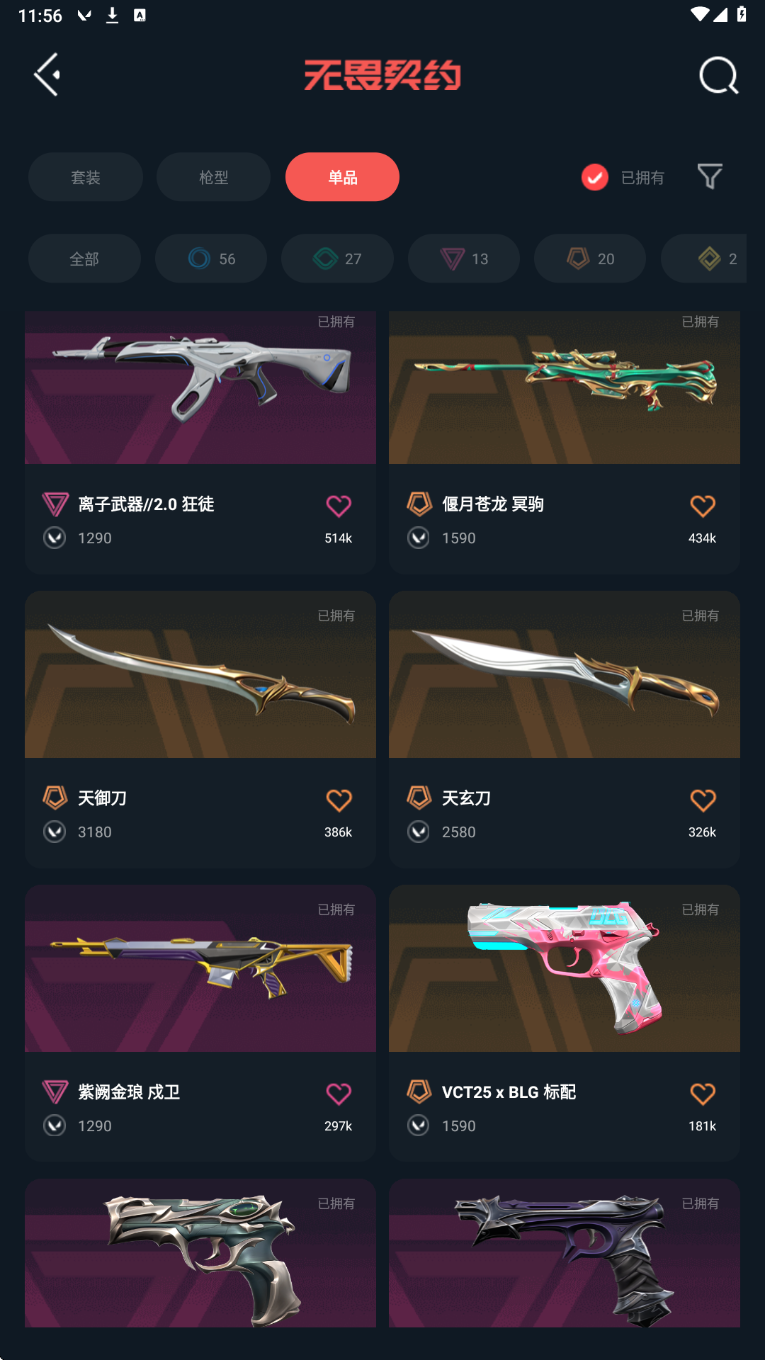Like the 紫阙金琅 戍卫 skin

[x=339, y=1094]
